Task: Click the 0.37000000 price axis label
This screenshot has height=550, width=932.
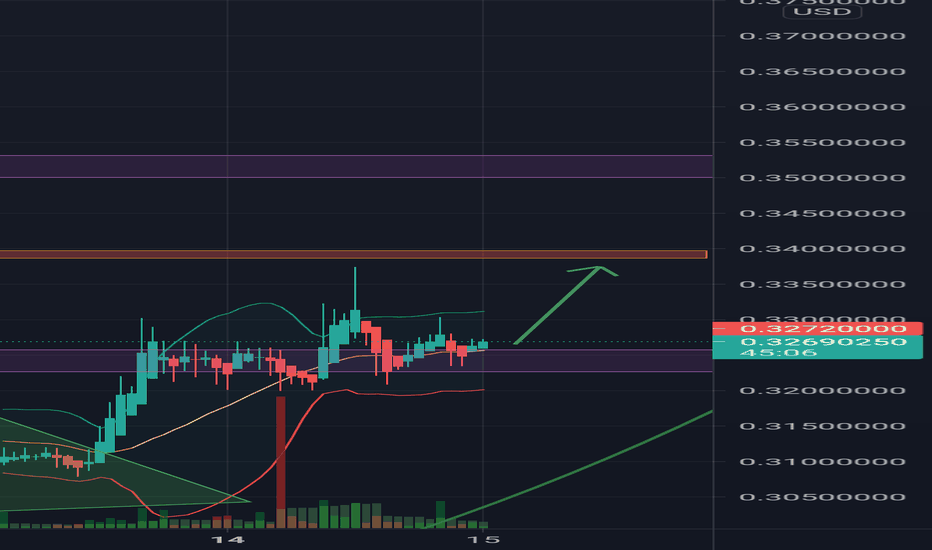Action: tap(823, 36)
